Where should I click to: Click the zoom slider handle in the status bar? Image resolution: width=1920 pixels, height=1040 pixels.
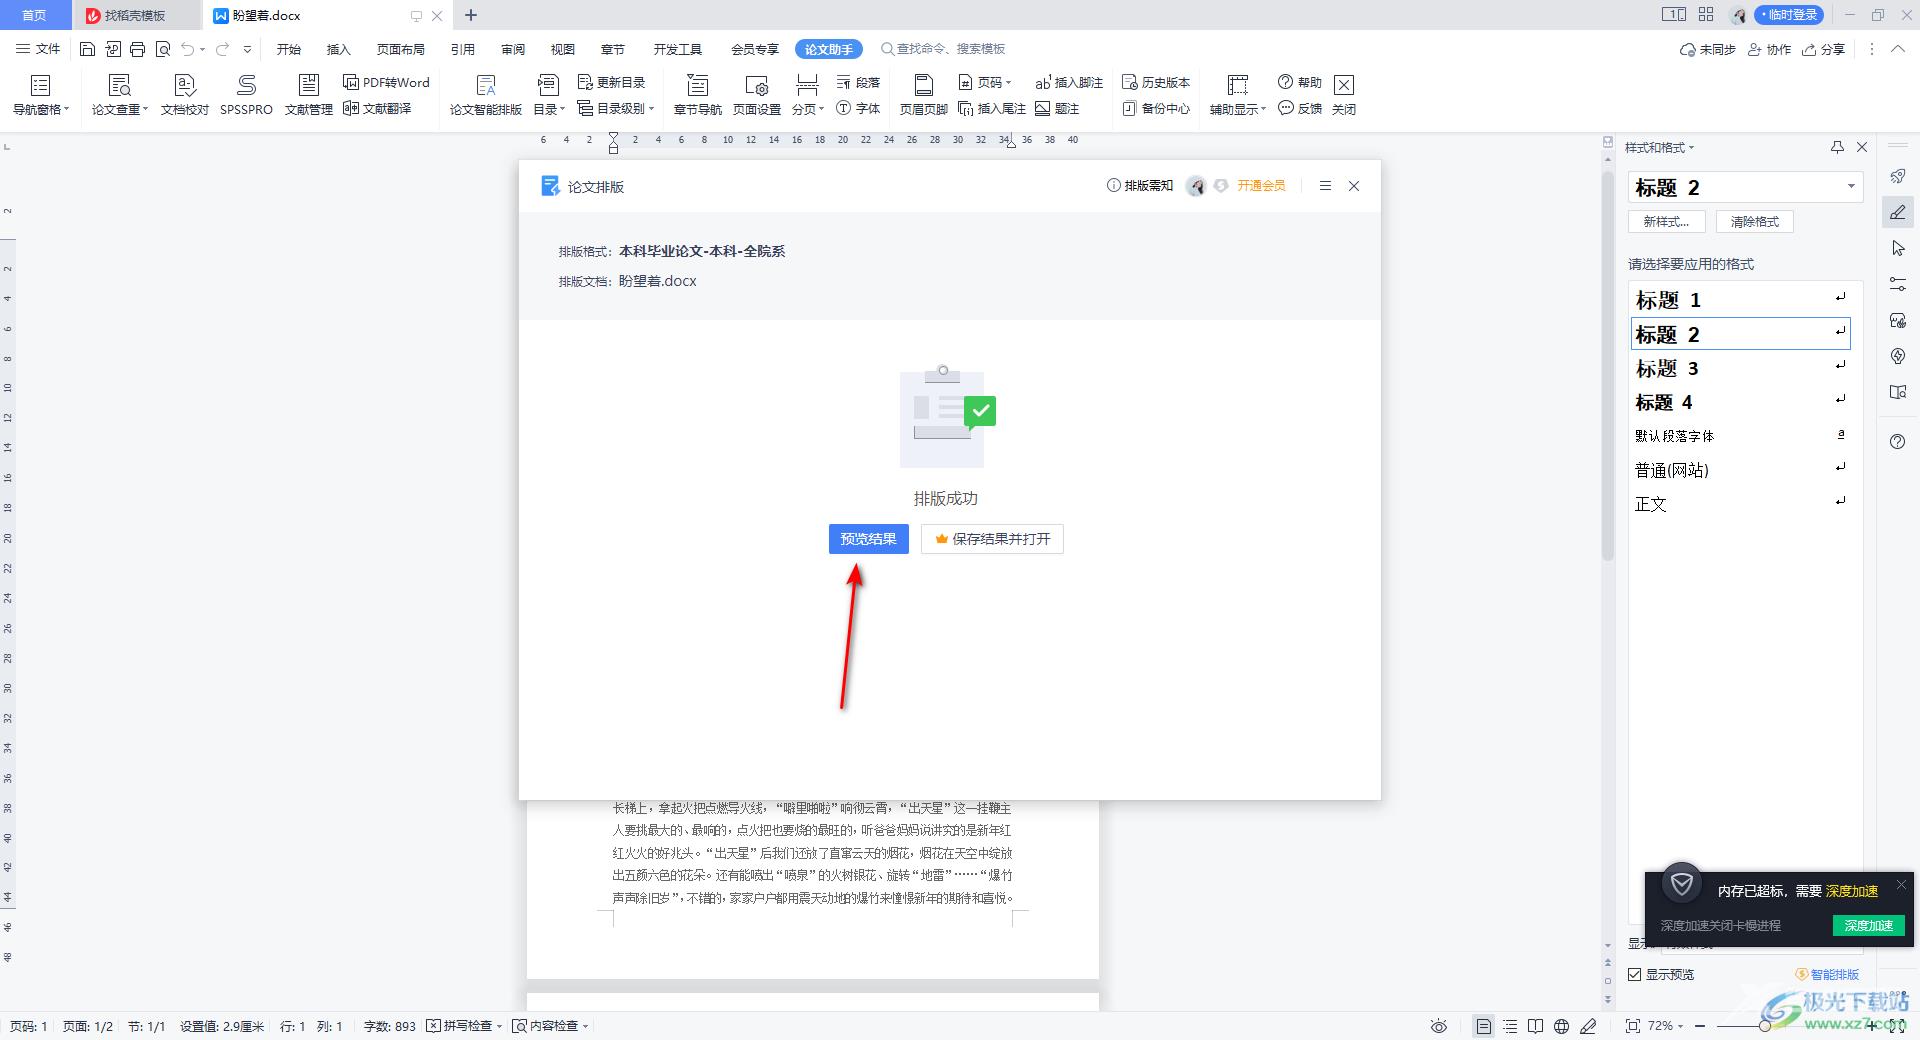coord(1765,1026)
